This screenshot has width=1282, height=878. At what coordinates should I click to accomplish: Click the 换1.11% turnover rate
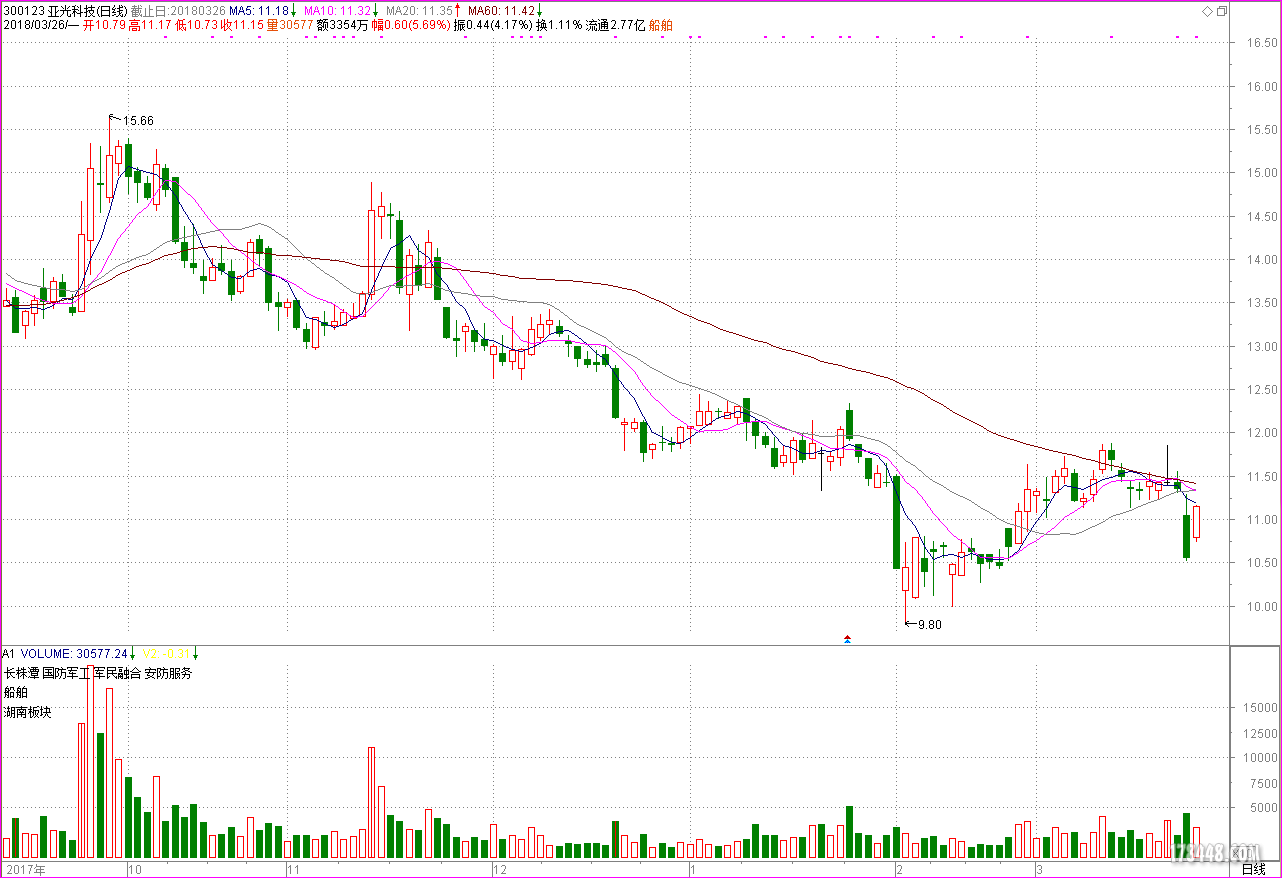coord(559,25)
